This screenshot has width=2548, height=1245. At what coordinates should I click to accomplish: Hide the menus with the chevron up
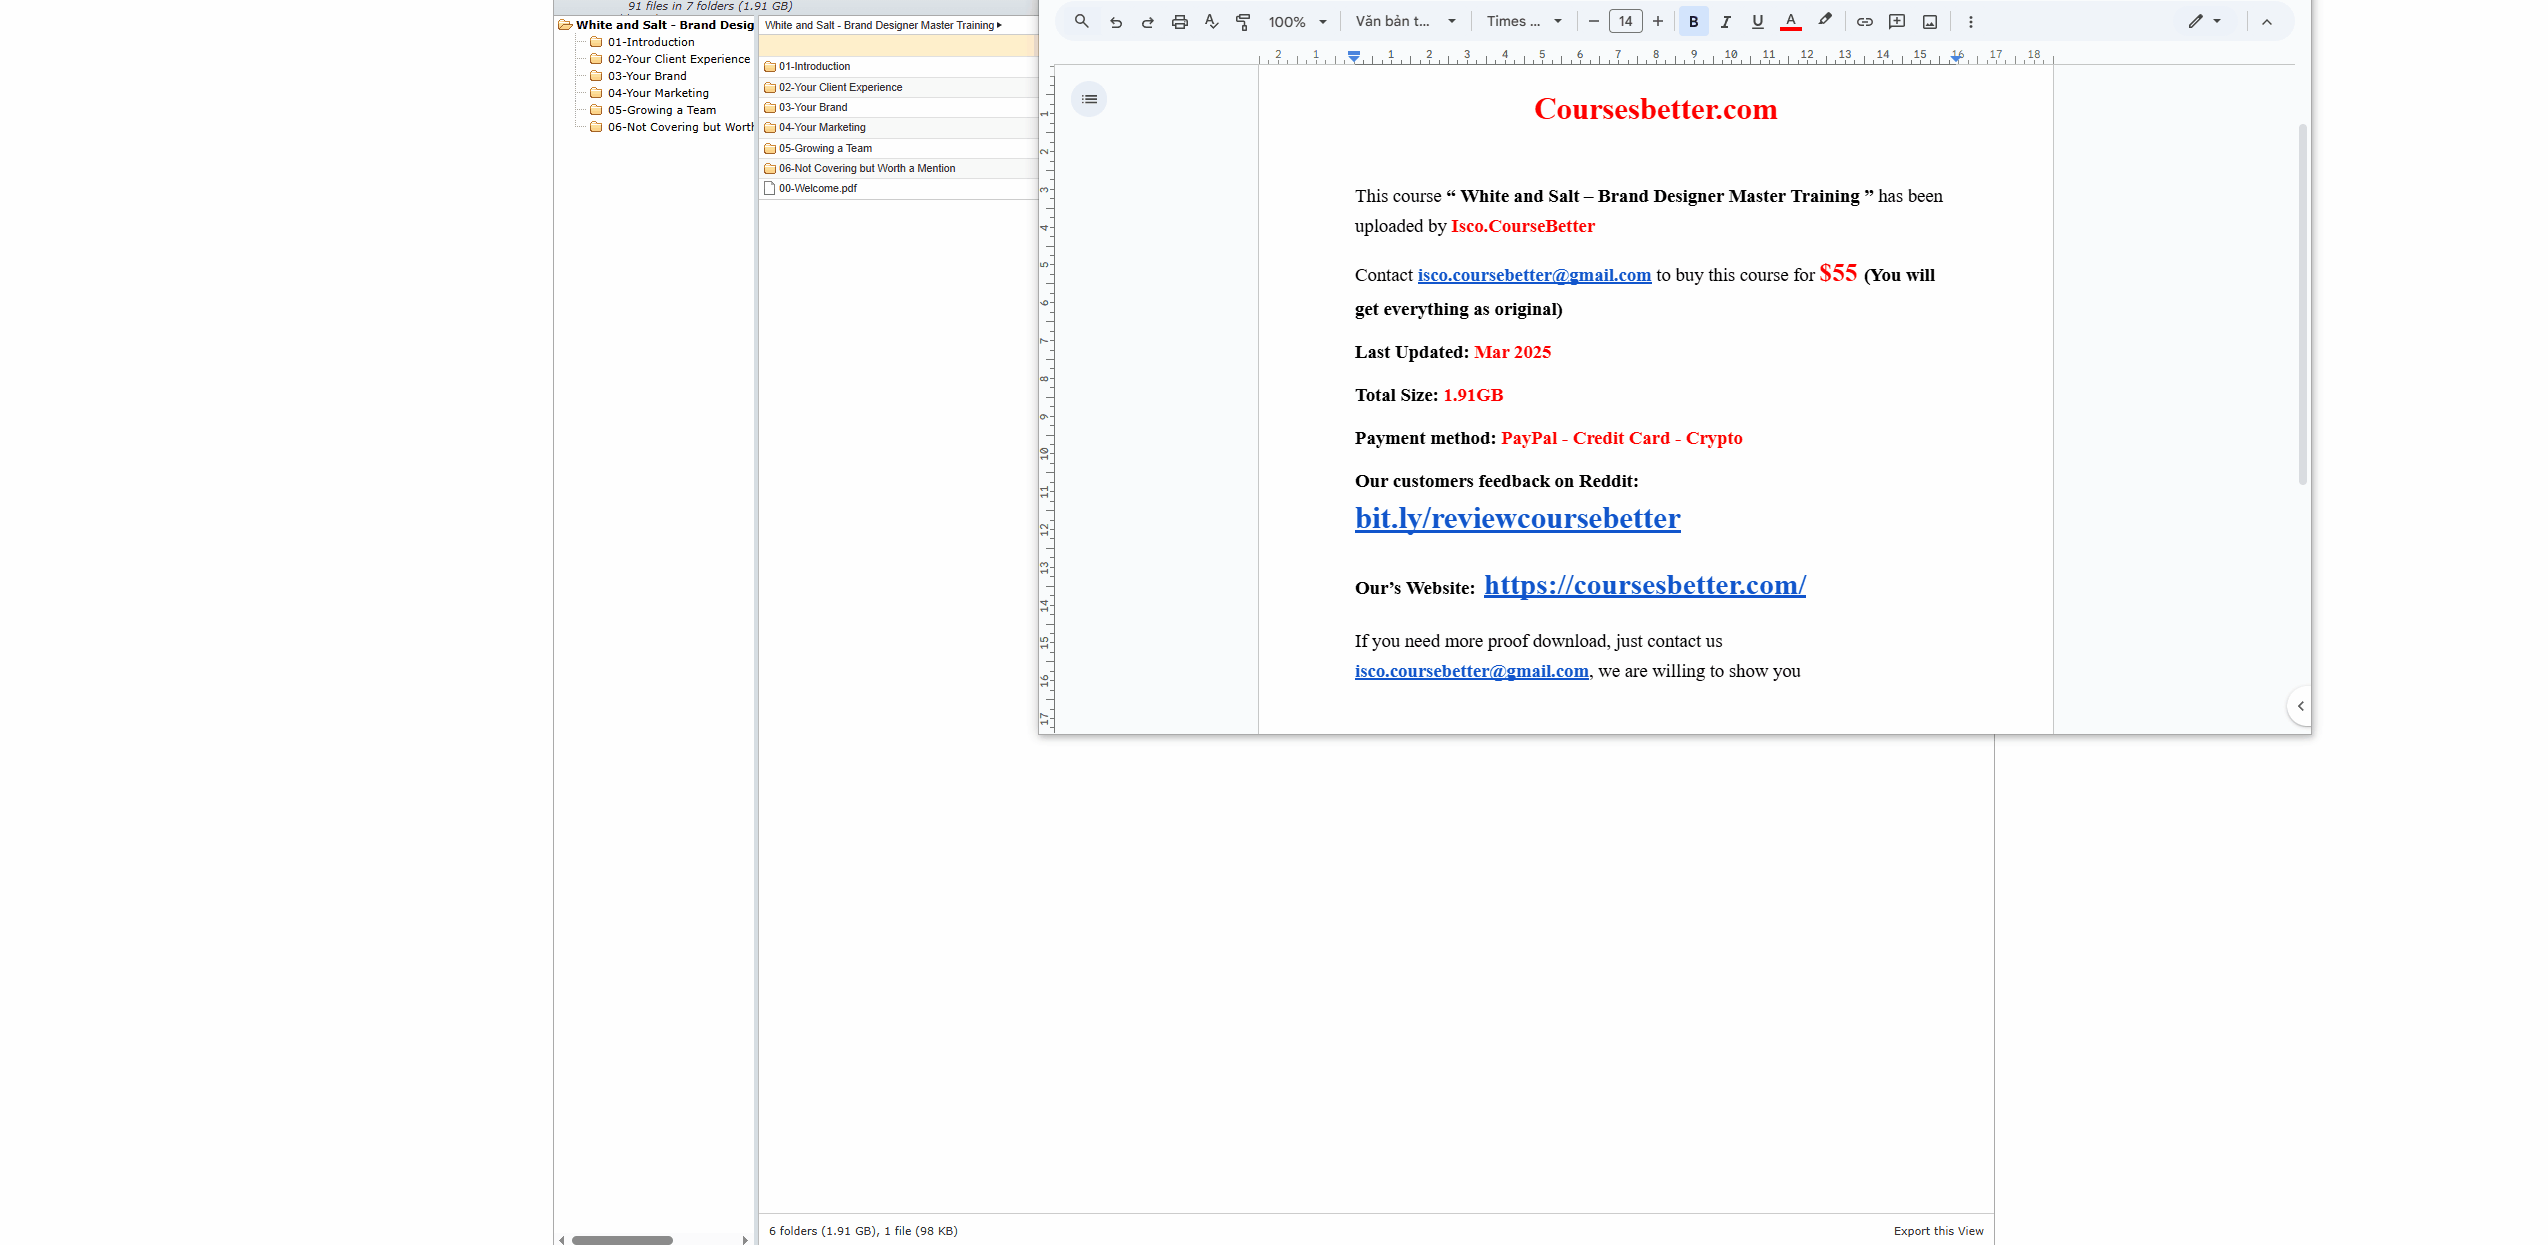2267,21
